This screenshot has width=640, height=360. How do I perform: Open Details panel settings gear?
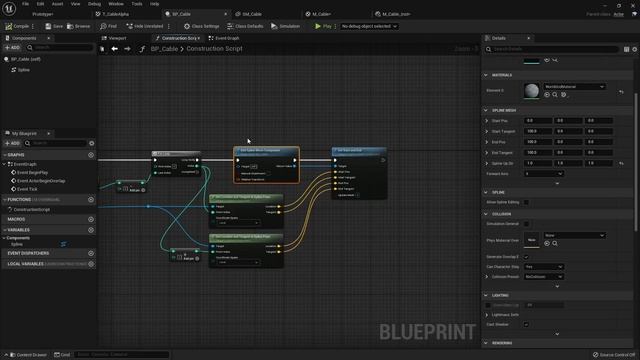(x=635, y=49)
